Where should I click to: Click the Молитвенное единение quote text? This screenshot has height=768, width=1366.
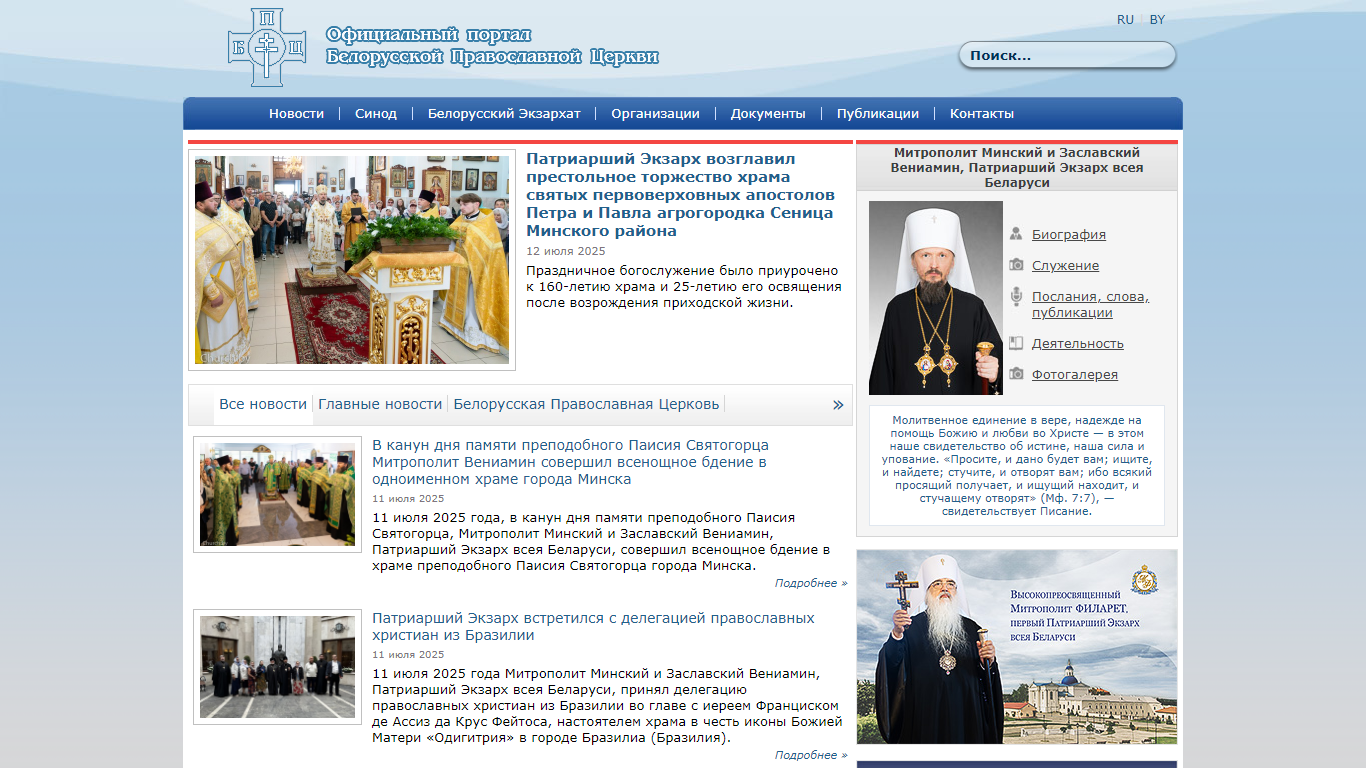1017,465
